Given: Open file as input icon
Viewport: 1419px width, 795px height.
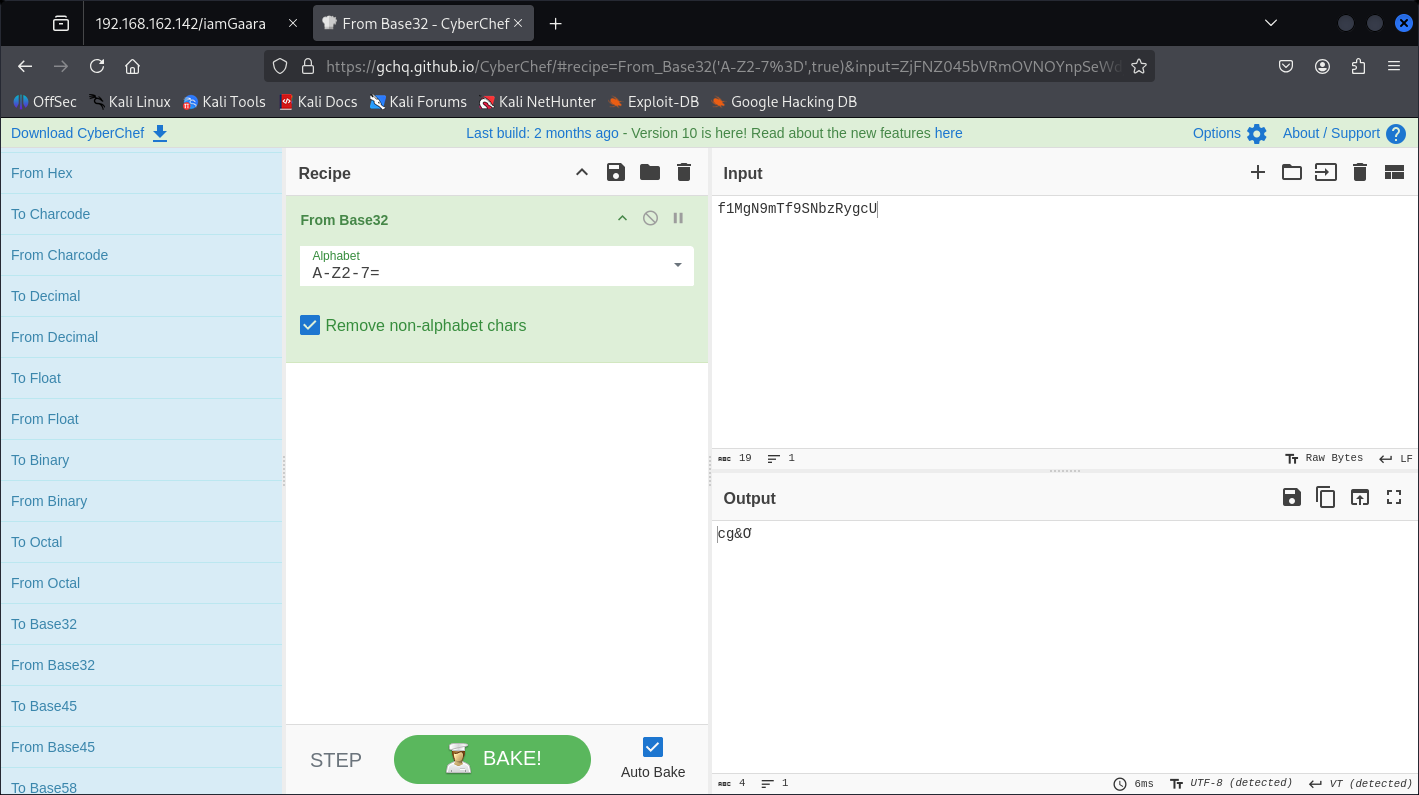Looking at the screenshot, I should [1326, 172].
